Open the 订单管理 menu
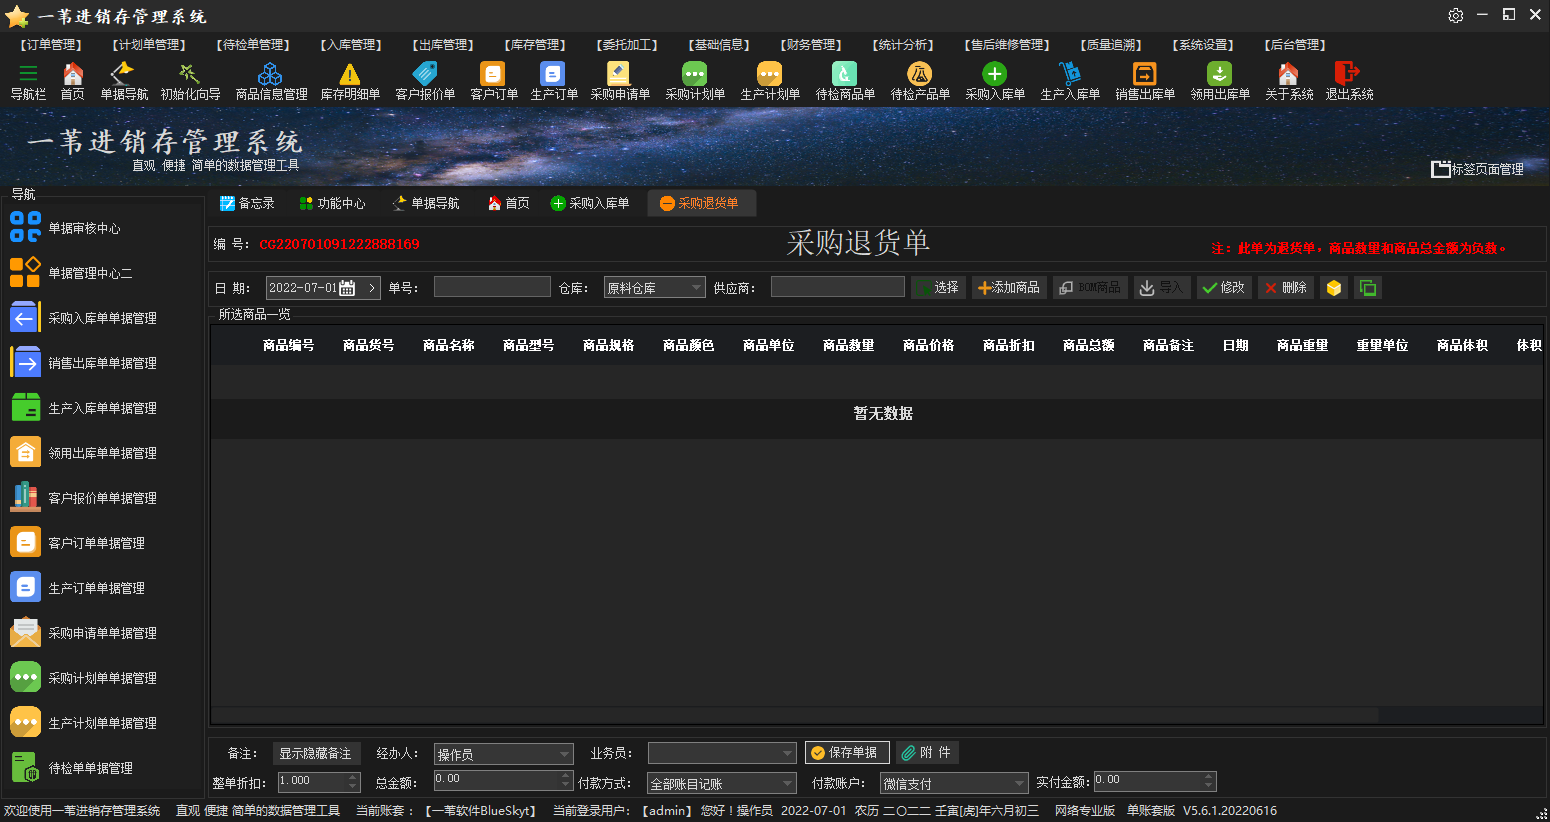 tap(51, 45)
